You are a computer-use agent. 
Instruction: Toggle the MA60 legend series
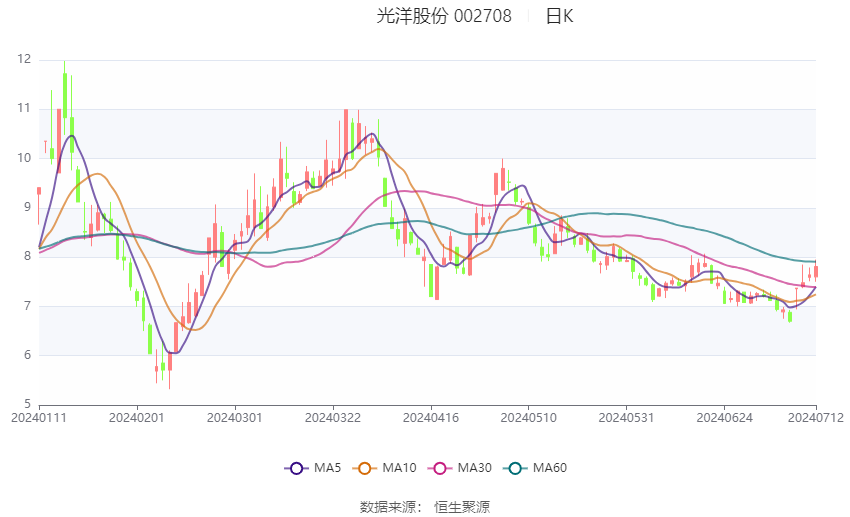click(535, 468)
